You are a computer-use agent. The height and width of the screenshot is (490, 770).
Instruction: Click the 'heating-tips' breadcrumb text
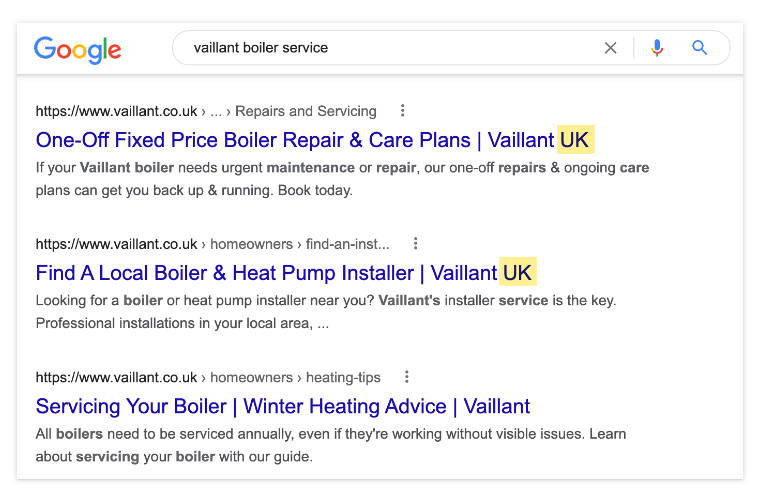tap(343, 377)
